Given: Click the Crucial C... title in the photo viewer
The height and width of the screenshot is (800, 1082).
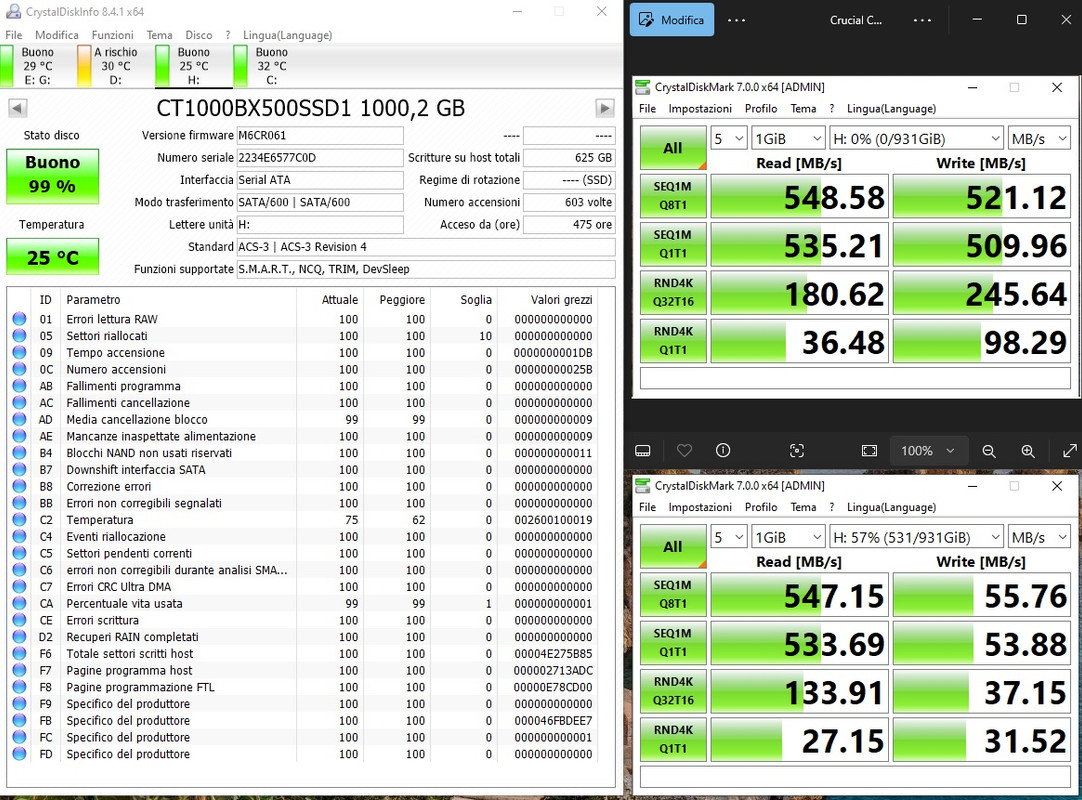Looking at the screenshot, I should (856, 20).
